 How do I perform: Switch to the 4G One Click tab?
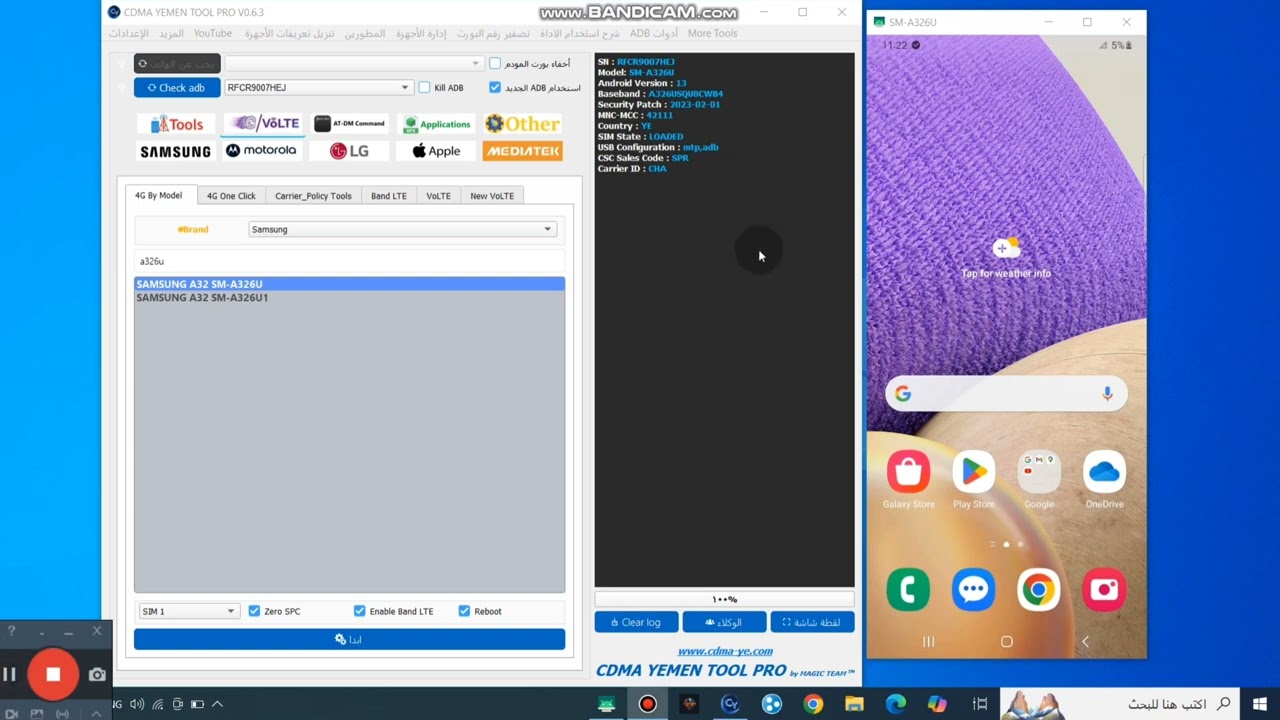coord(231,196)
